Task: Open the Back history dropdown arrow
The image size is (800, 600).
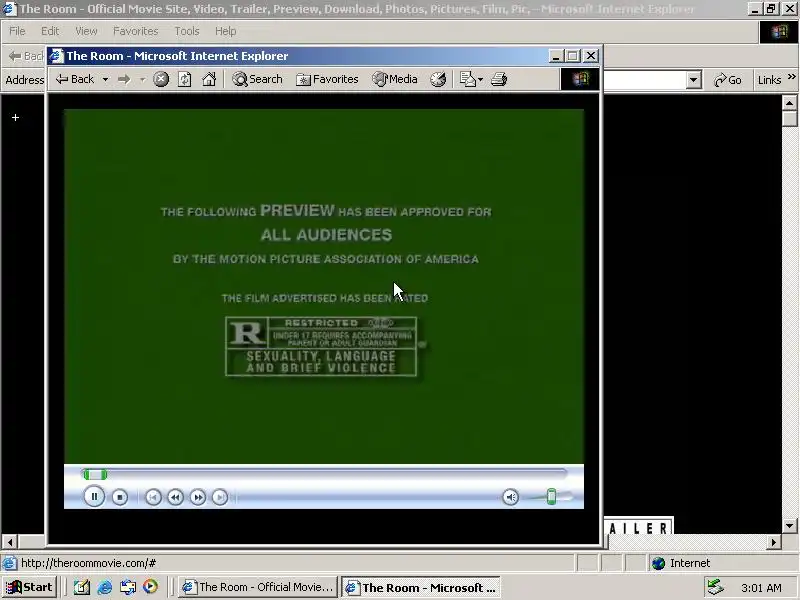Action: [105, 80]
